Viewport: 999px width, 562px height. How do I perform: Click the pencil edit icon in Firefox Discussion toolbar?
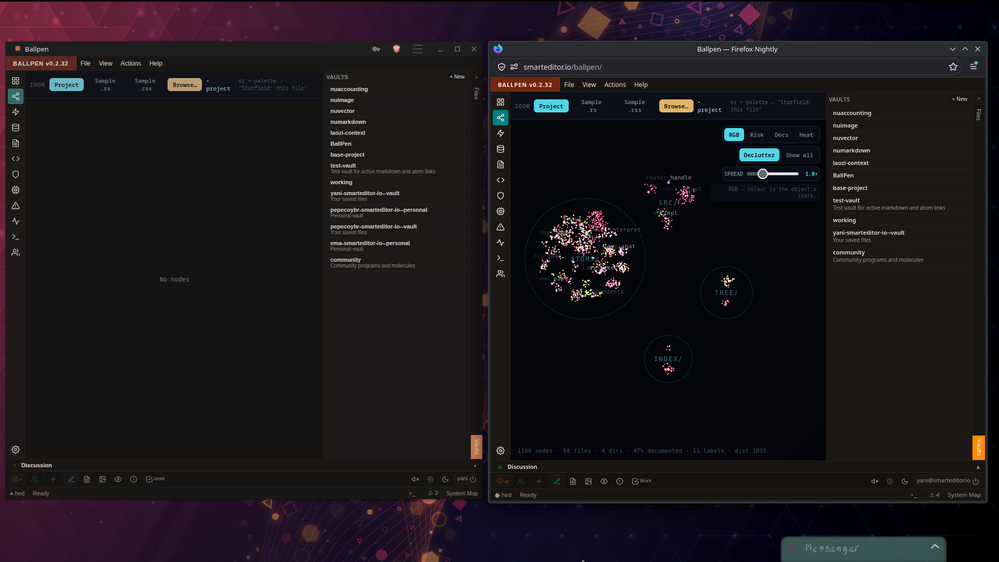click(557, 481)
